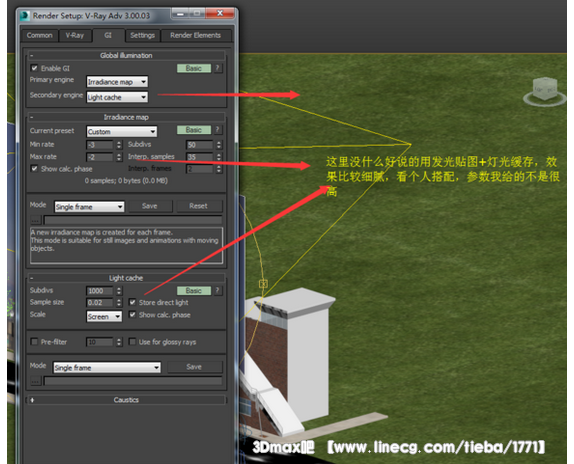Enable the Pre-filter checkbox
Screen dimensions: 574x464
point(34,342)
